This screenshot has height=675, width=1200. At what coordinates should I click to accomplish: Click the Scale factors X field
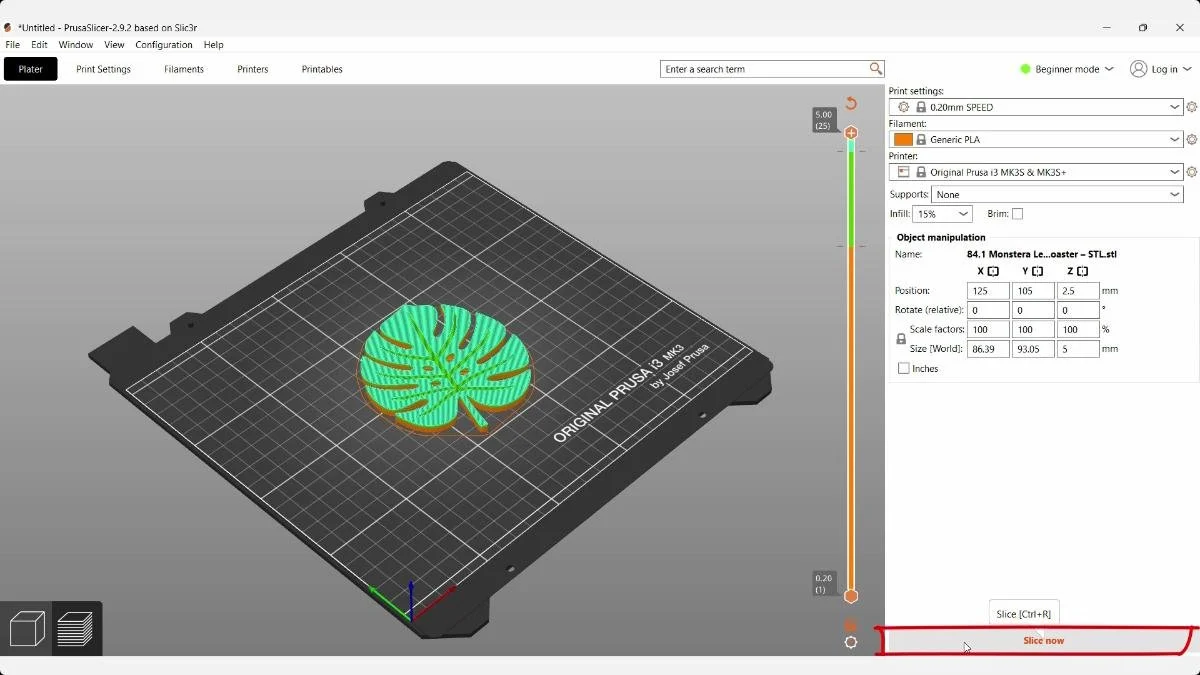tap(988, 329)
